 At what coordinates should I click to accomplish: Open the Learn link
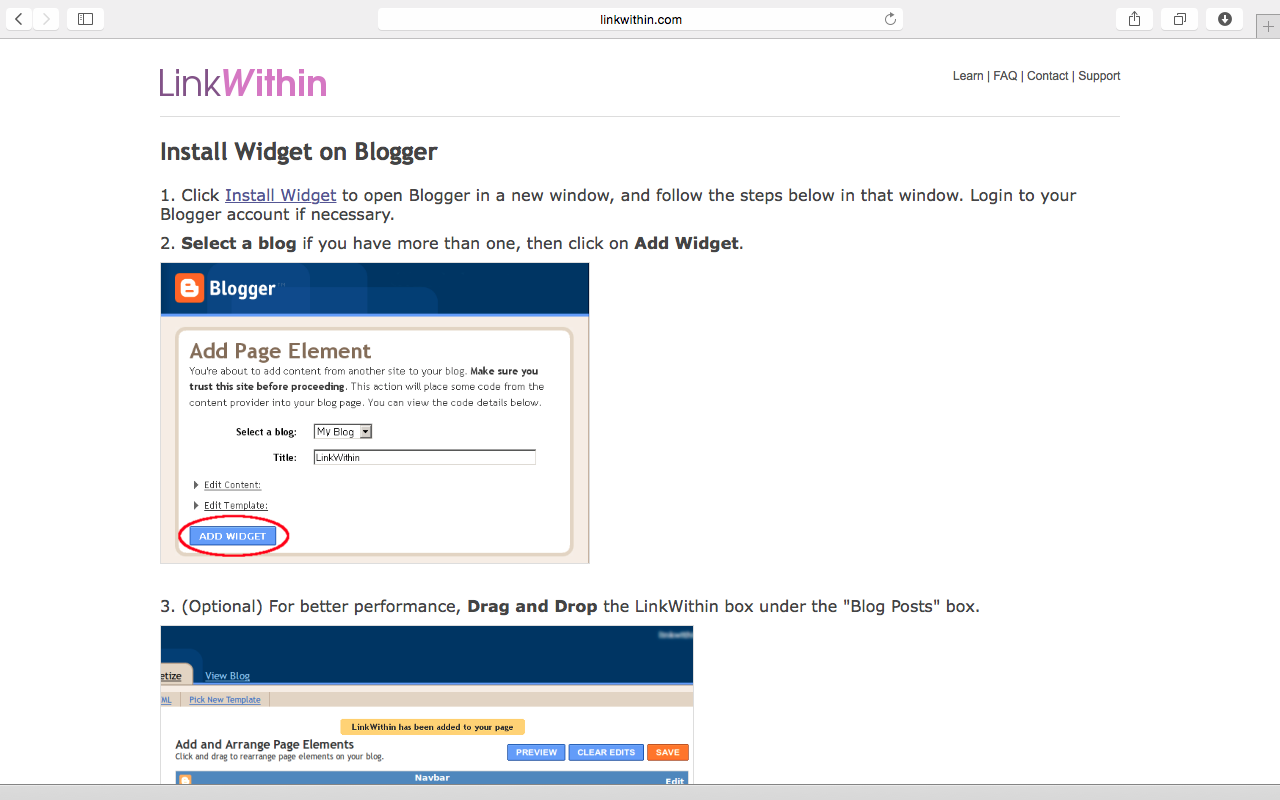pos(968,76)
